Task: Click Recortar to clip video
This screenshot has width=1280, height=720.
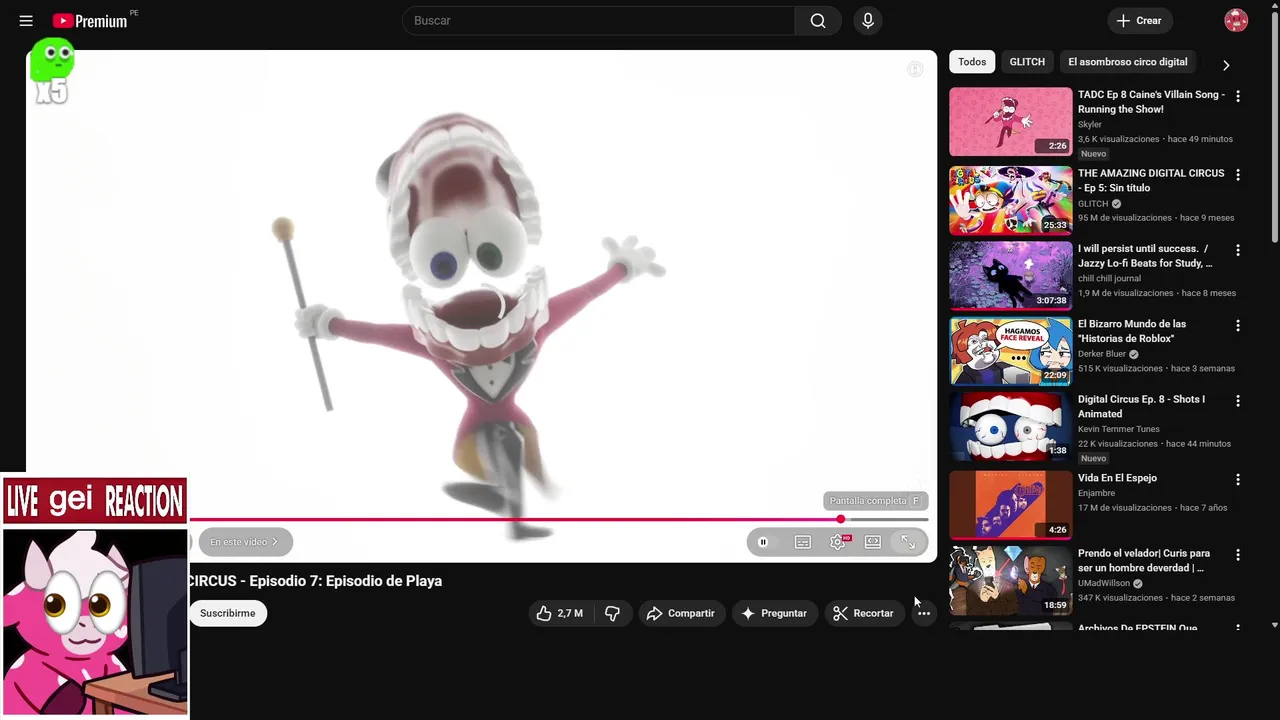Action: pos(864,613)
